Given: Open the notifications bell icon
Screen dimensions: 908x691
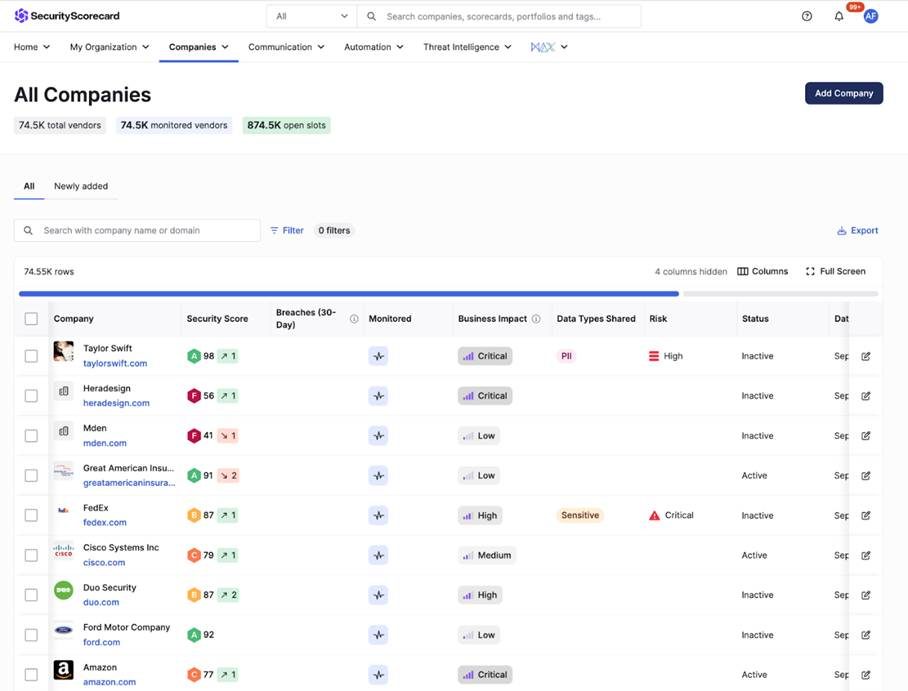Looking at the screenshot, I should pos(839,16).
